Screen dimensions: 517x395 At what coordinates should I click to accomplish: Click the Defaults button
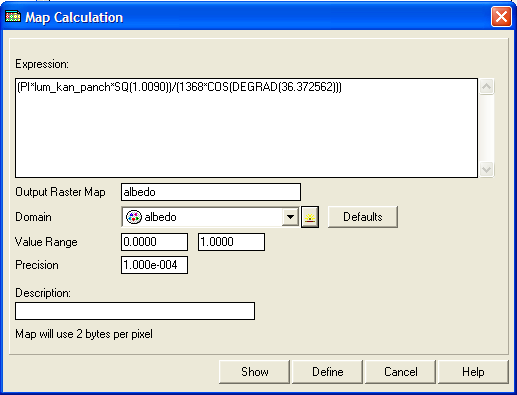(363, 217)
